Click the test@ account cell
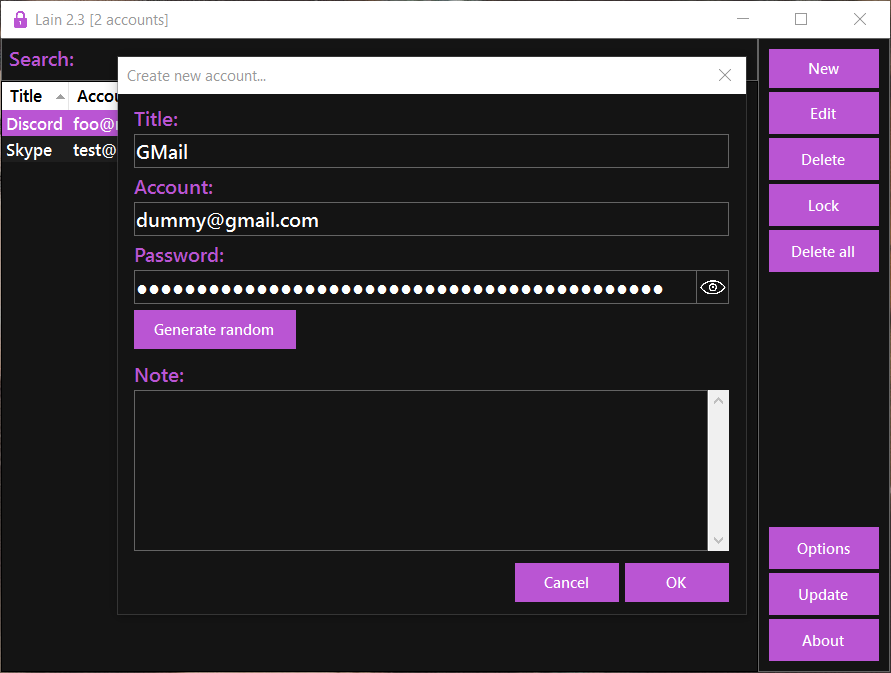891x673 pixels. tap(94, 150)
